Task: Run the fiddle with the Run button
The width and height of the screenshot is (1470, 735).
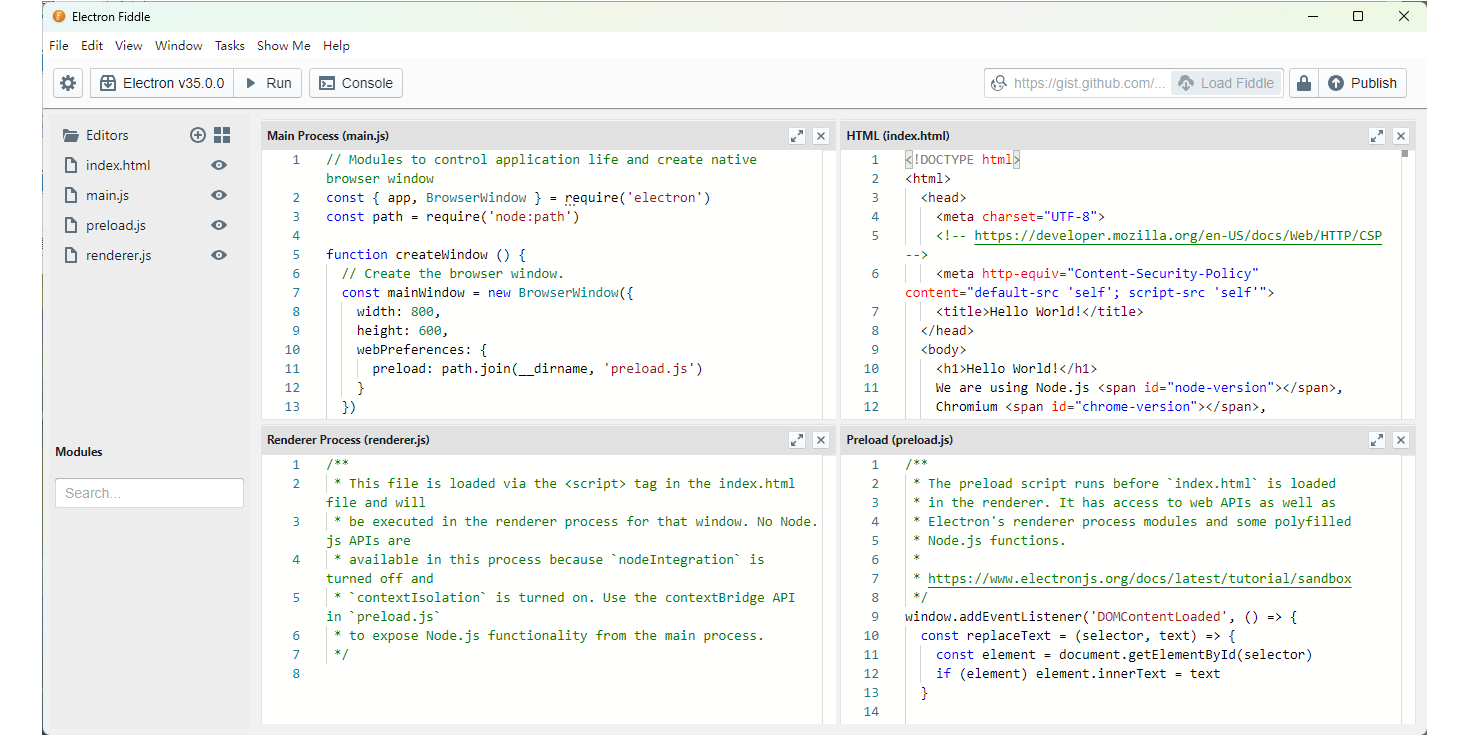Action: [267, 83]
